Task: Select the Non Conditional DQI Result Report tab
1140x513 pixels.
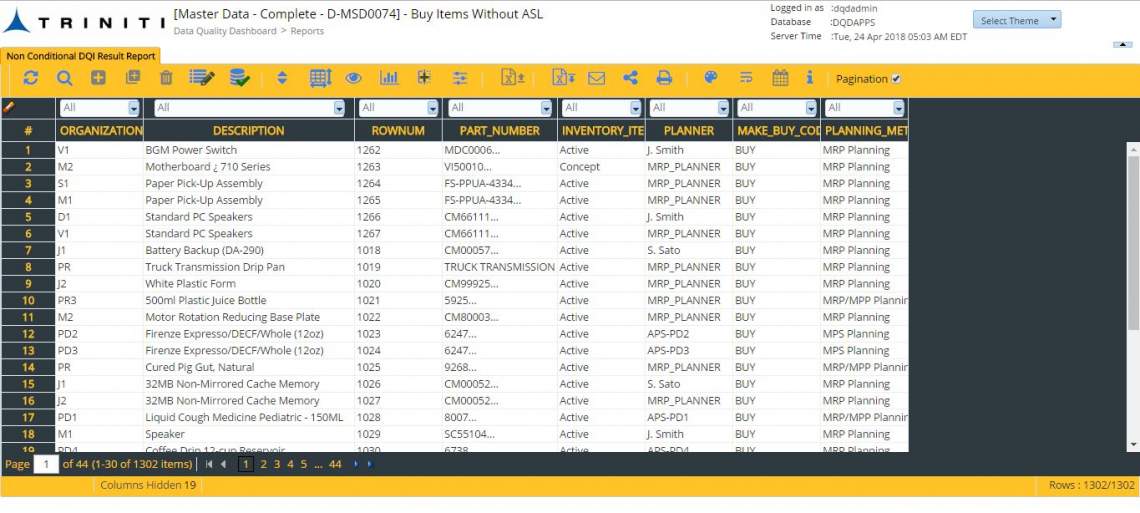Action: [x=80, y=56]
